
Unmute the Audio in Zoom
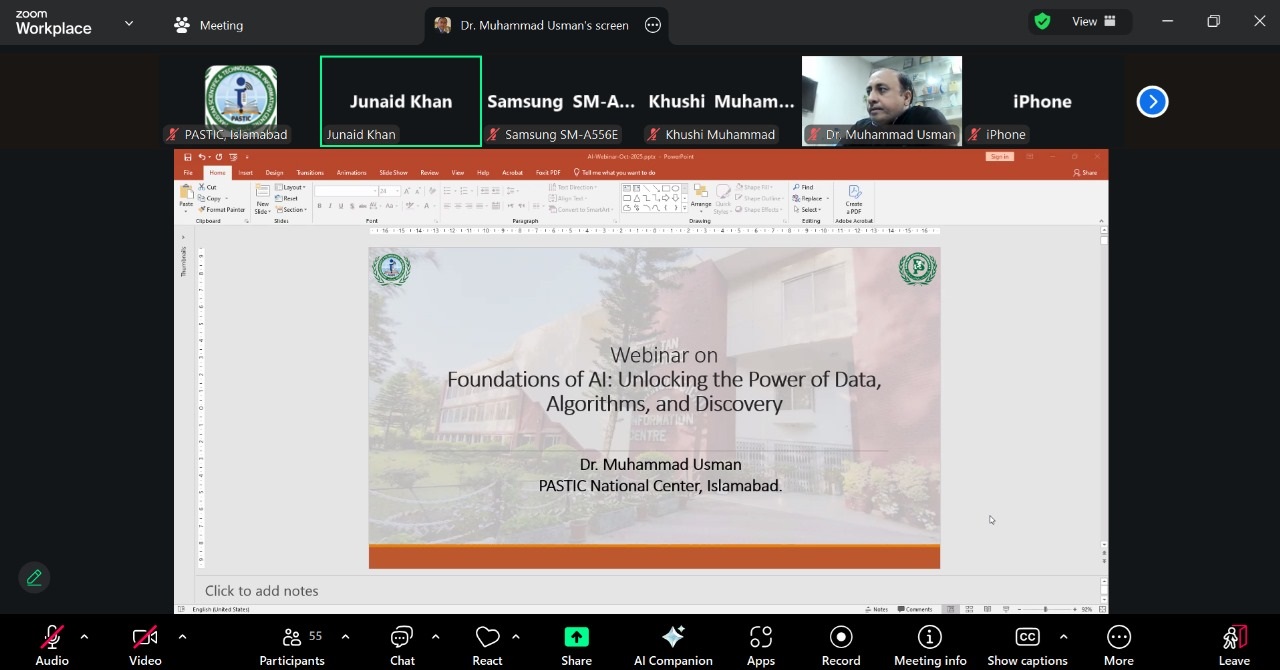pos(51,644)
